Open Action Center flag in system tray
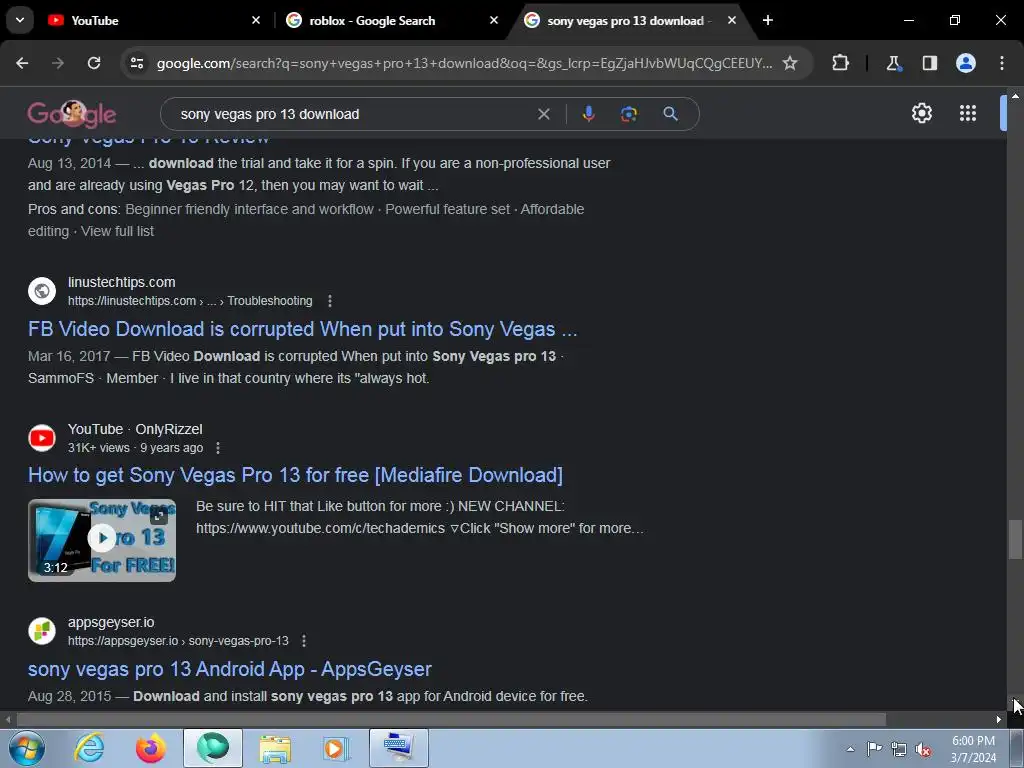The height and width of the screenshot is (768, 1024). point(874,749)
